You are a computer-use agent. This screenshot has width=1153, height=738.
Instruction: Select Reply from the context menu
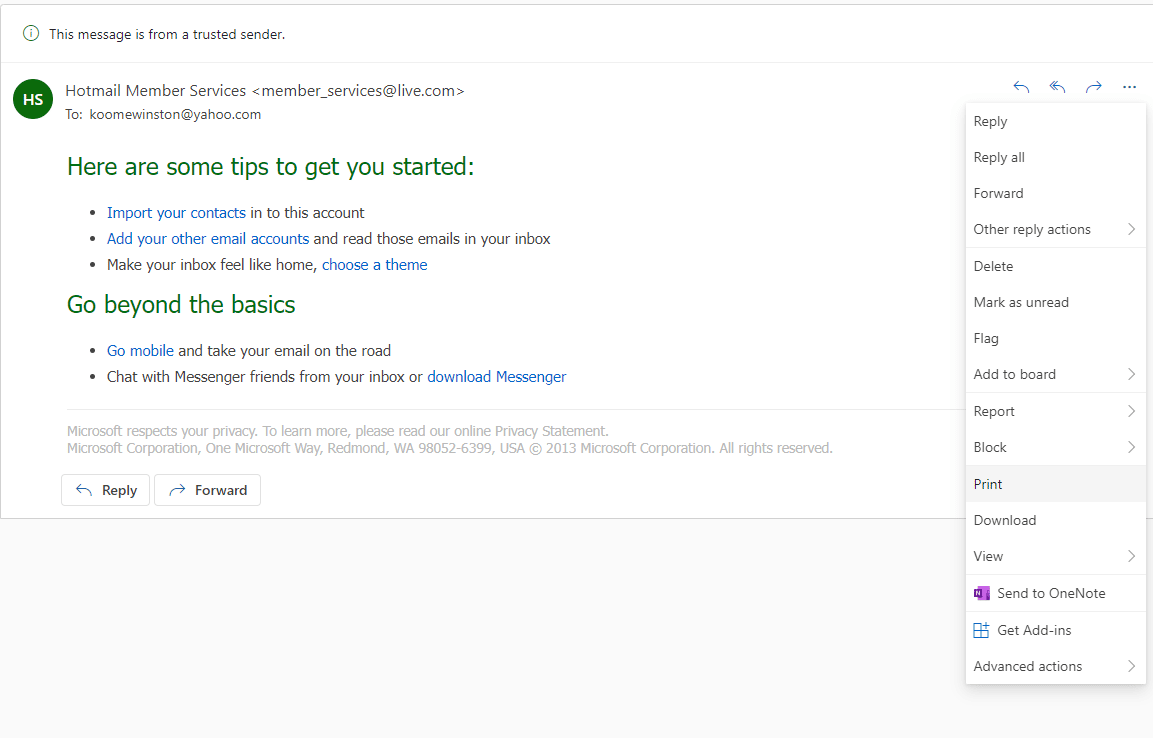coord(1056,121)
